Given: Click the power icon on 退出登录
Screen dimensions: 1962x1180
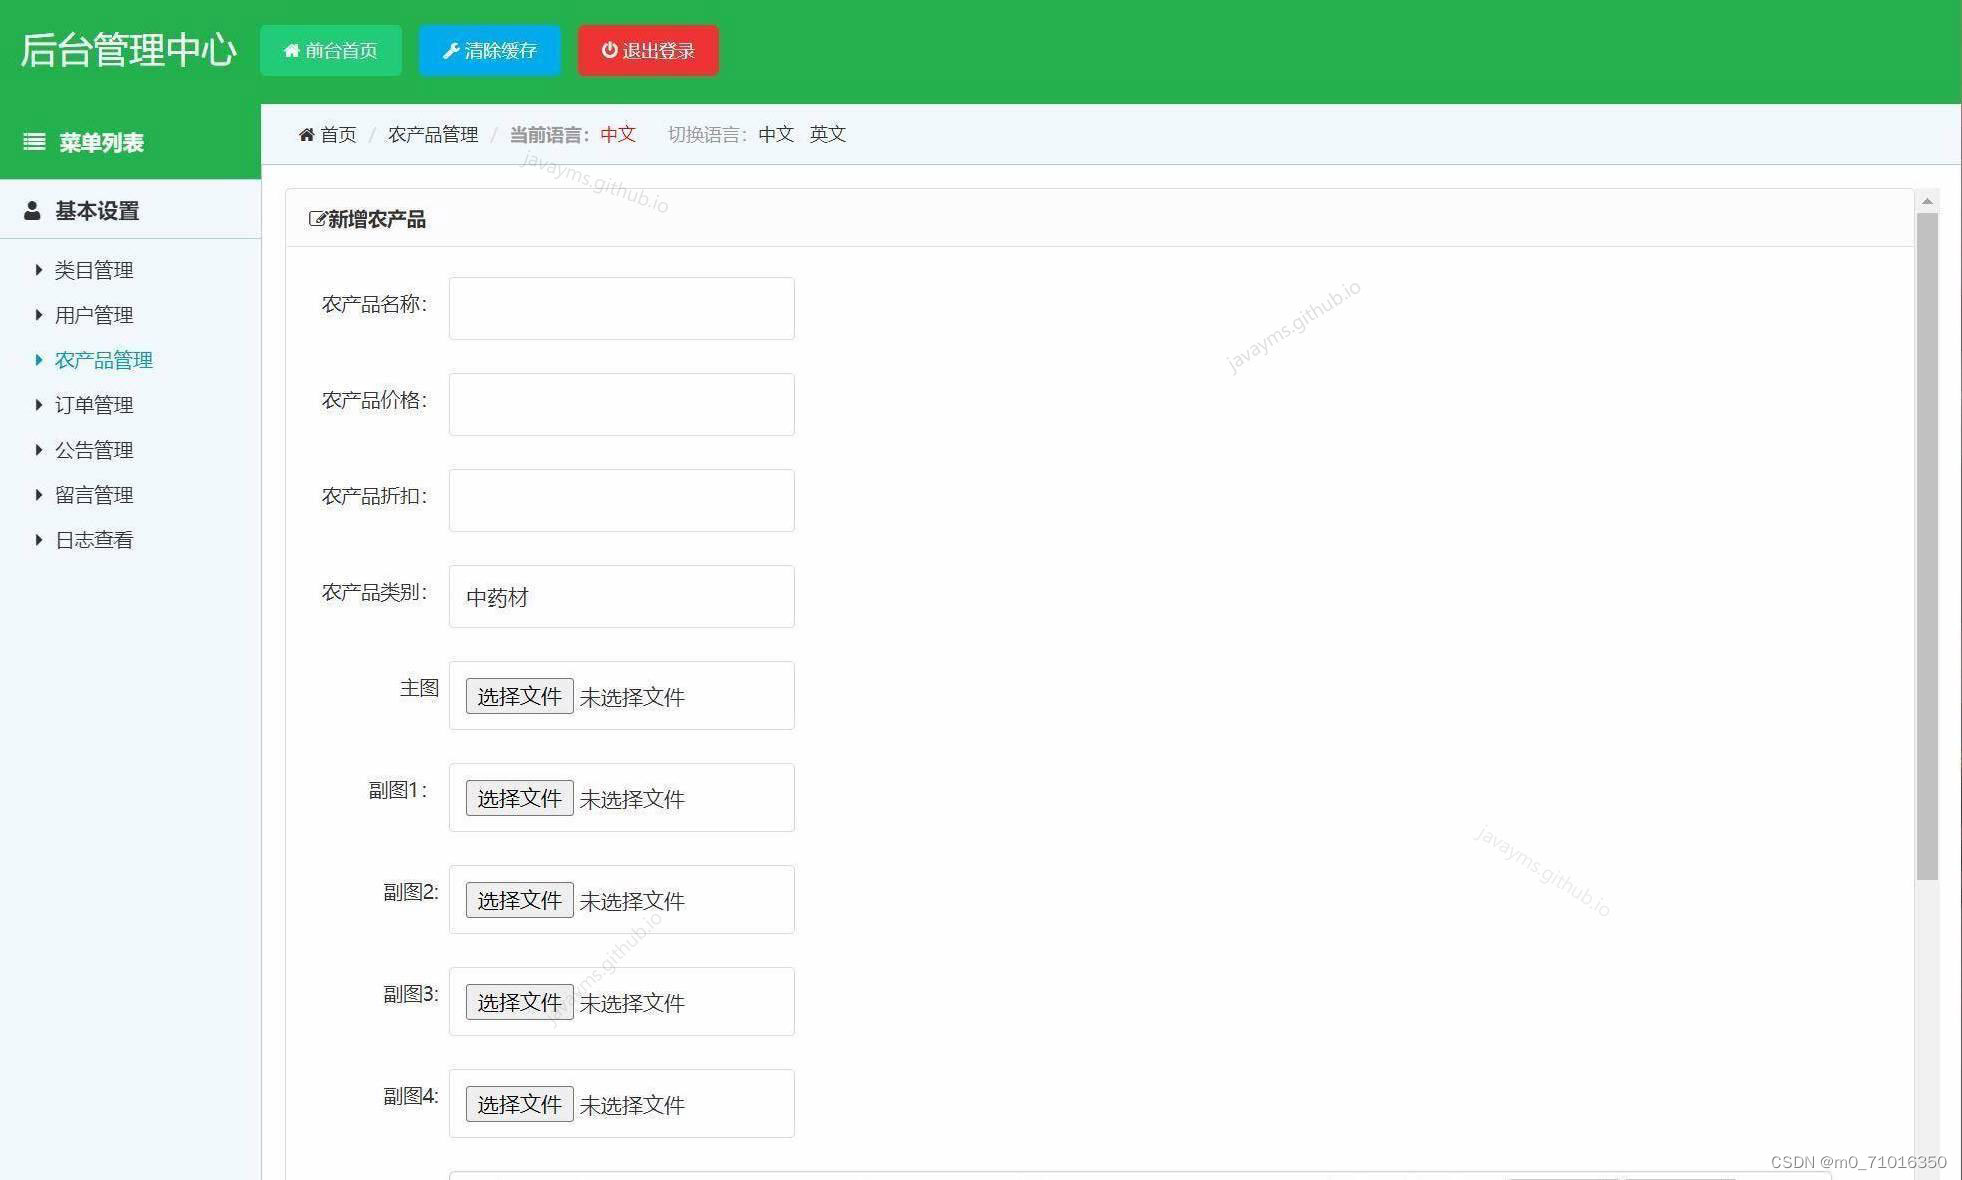Looking at the screenshot, I should click(609, 50).
